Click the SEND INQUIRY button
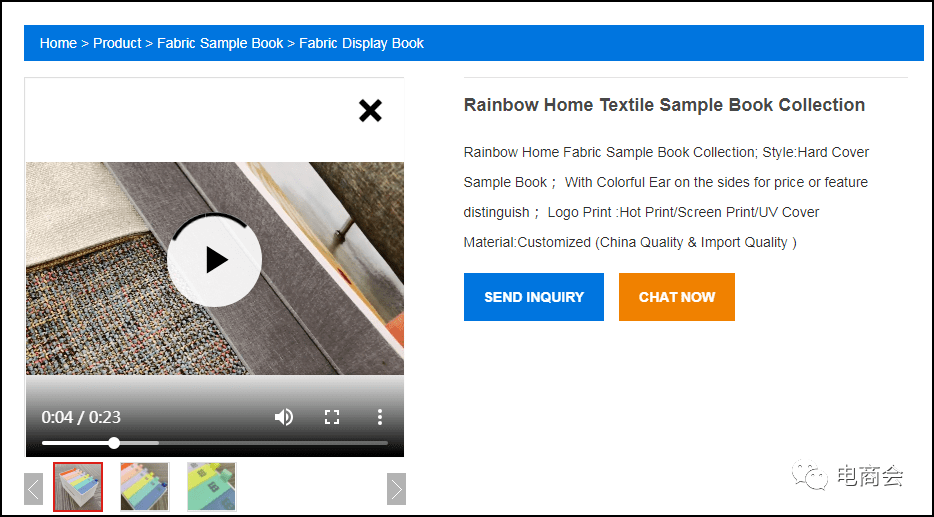This screenshot has height=517, width=934. pyautogui.click(x=534, y=297)
